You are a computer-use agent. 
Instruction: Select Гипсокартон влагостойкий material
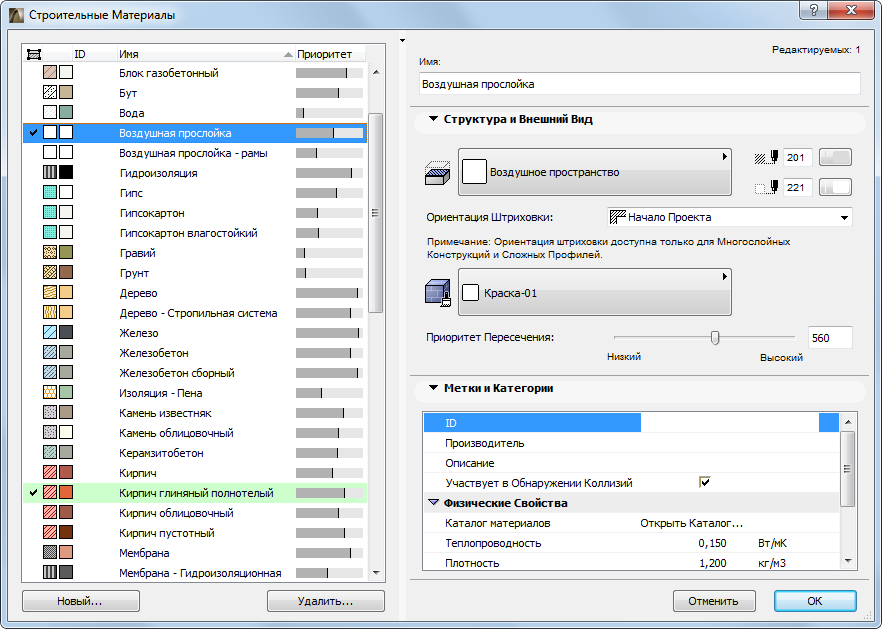click(x=195, y=232)
